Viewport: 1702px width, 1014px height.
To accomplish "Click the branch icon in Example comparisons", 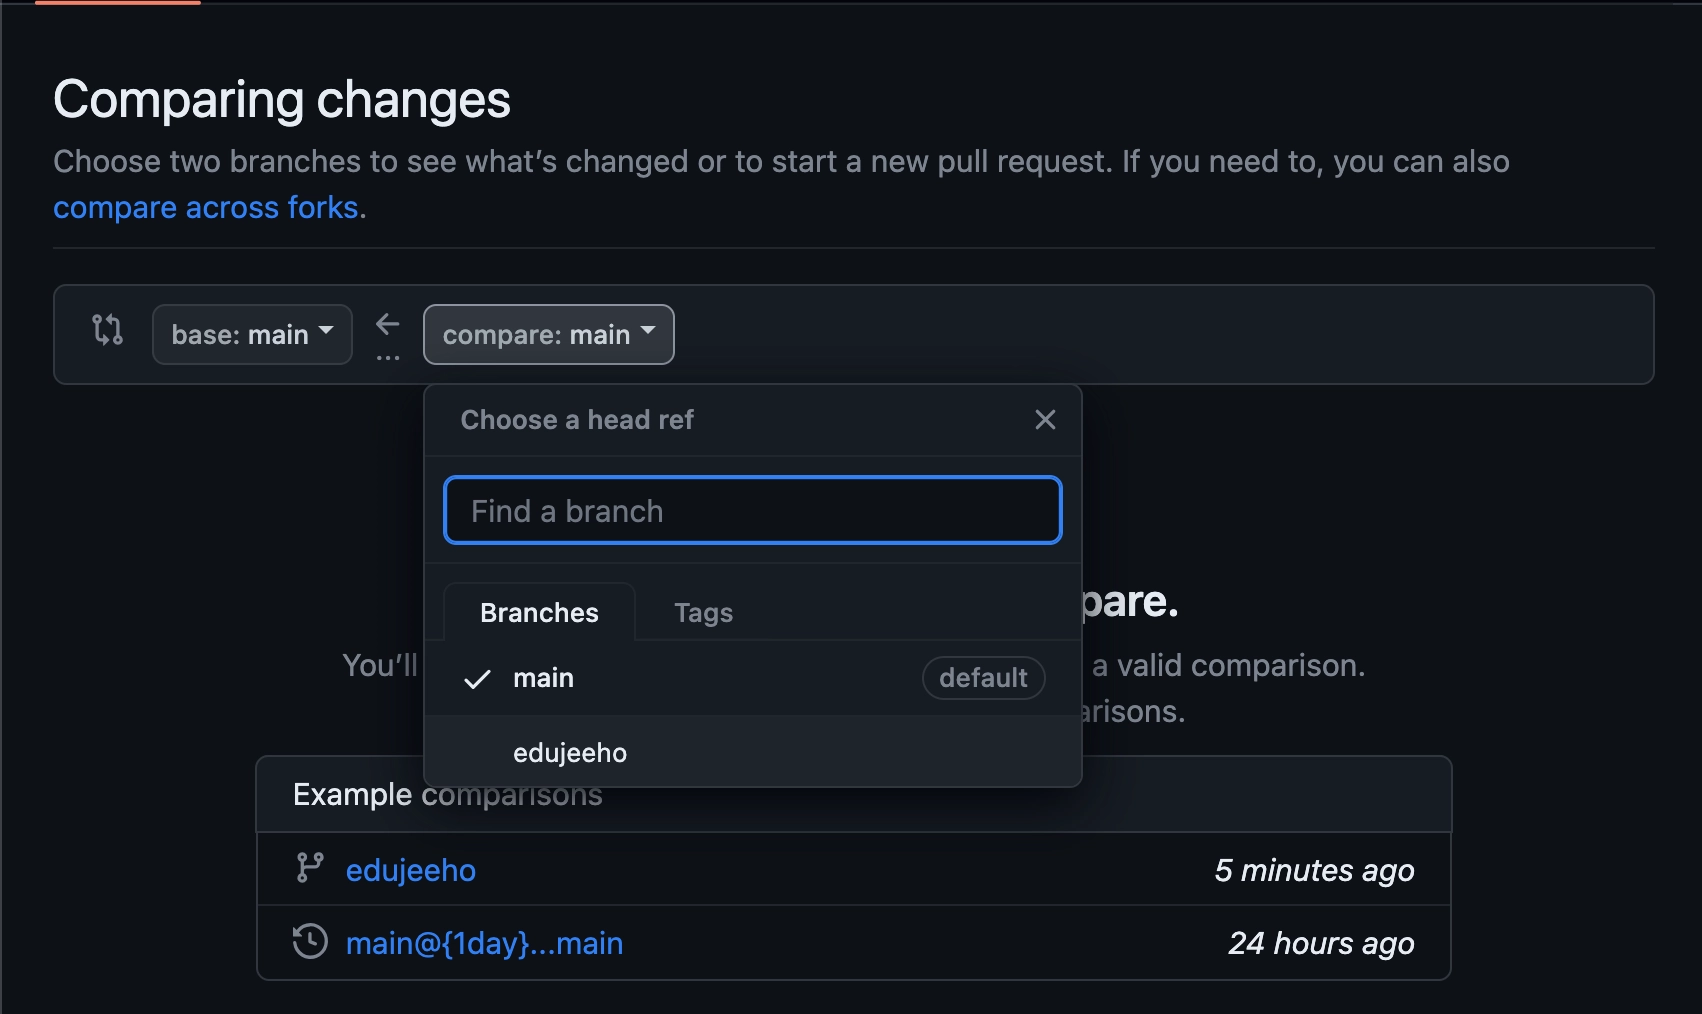I will coord(310,868).
